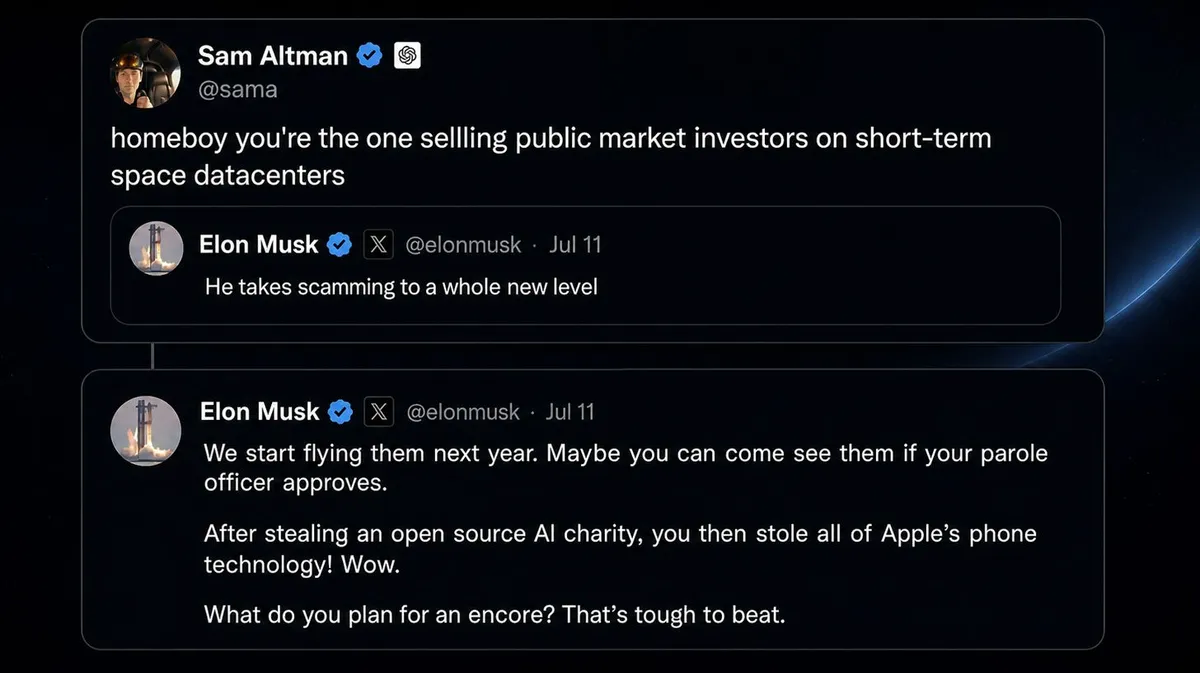
Task: Open @elonmusk handle in quoted tweet
Action: point(463,245)
